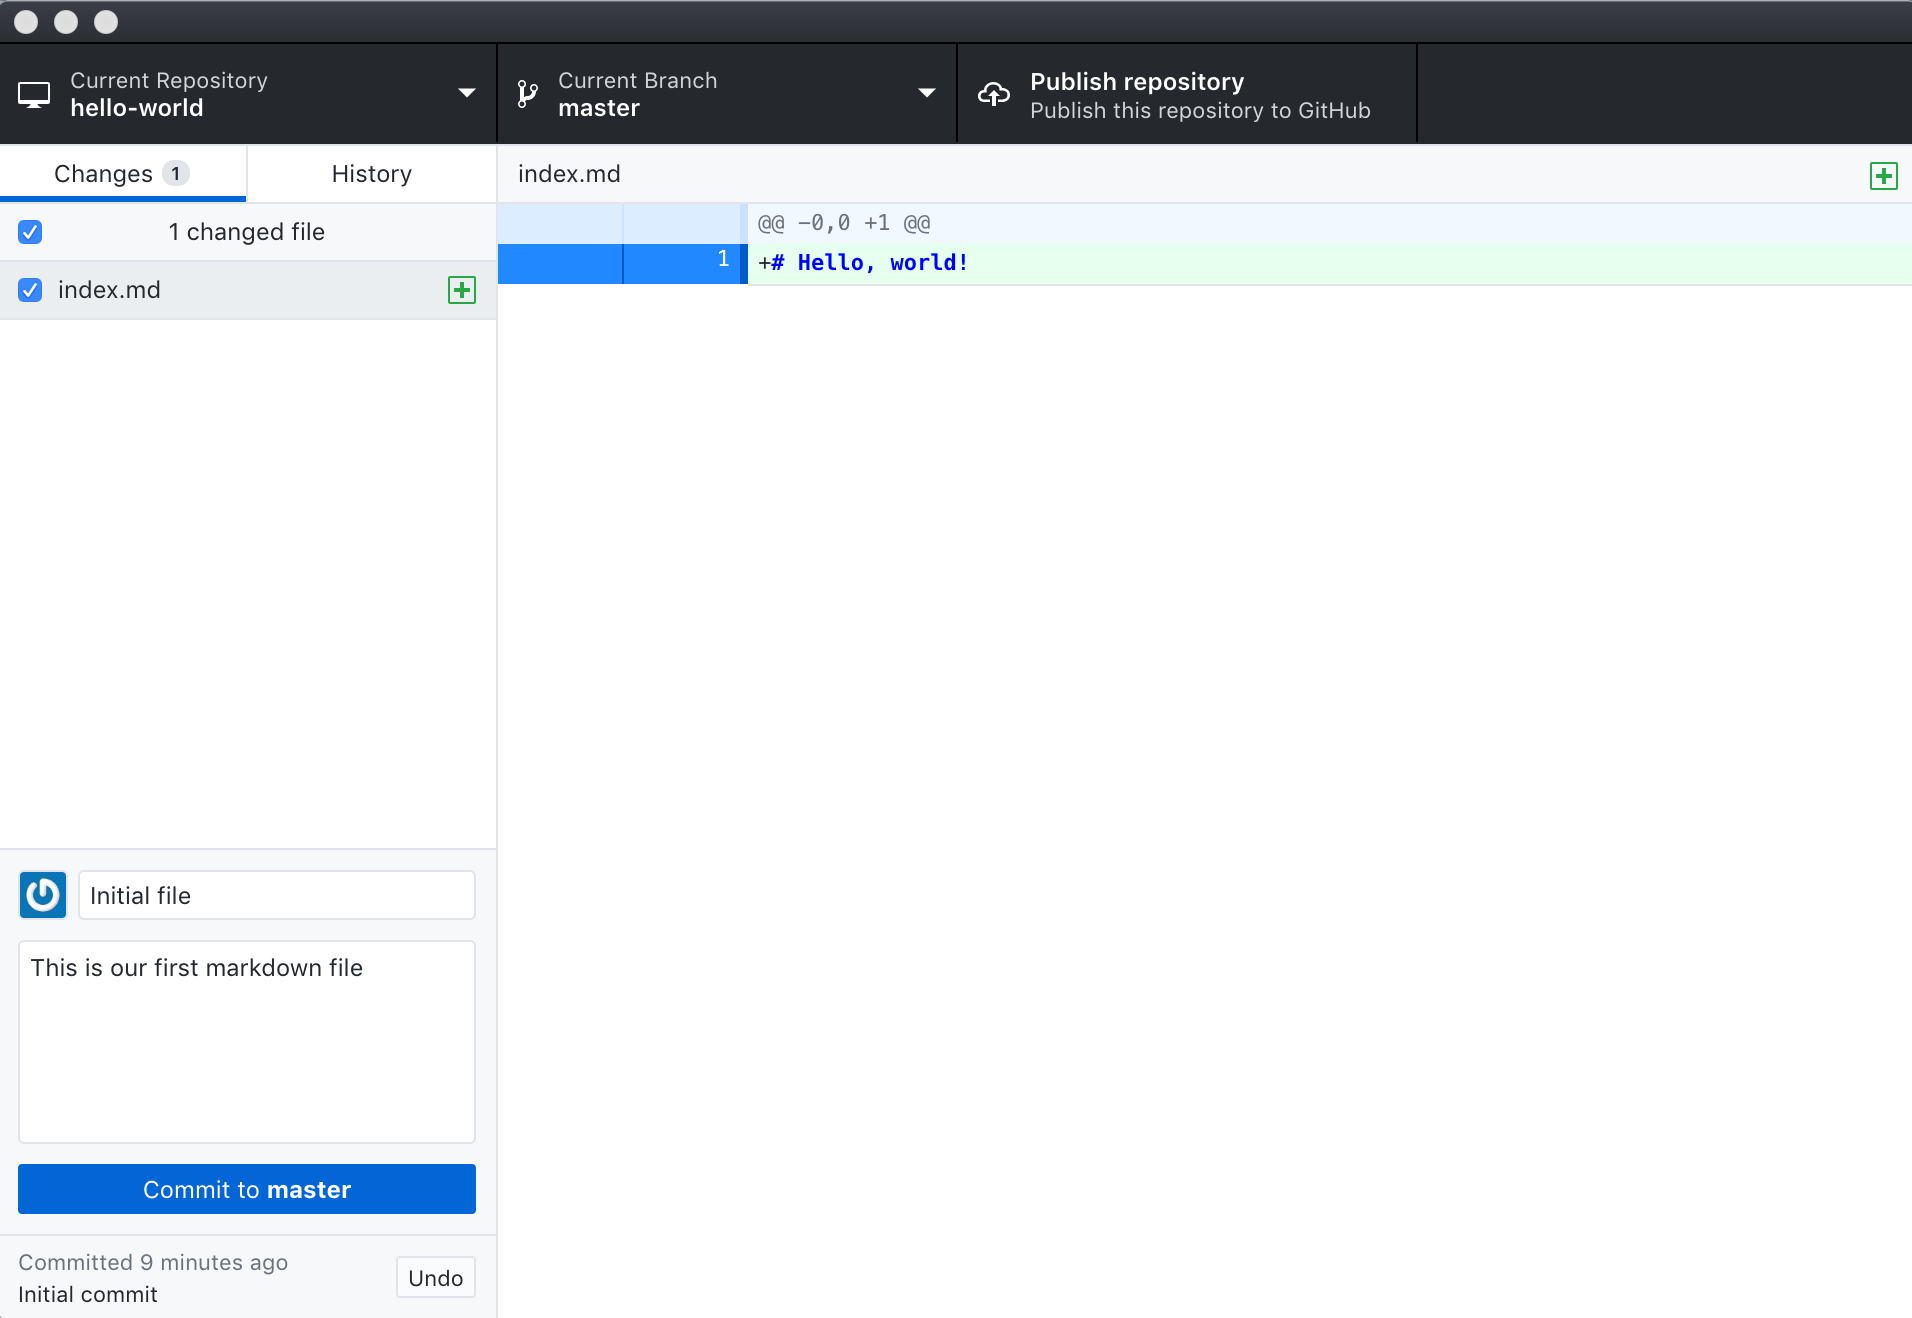Click the green plus icon beside index.md
Screen dimensions: 1912x1318
[461, 290]
